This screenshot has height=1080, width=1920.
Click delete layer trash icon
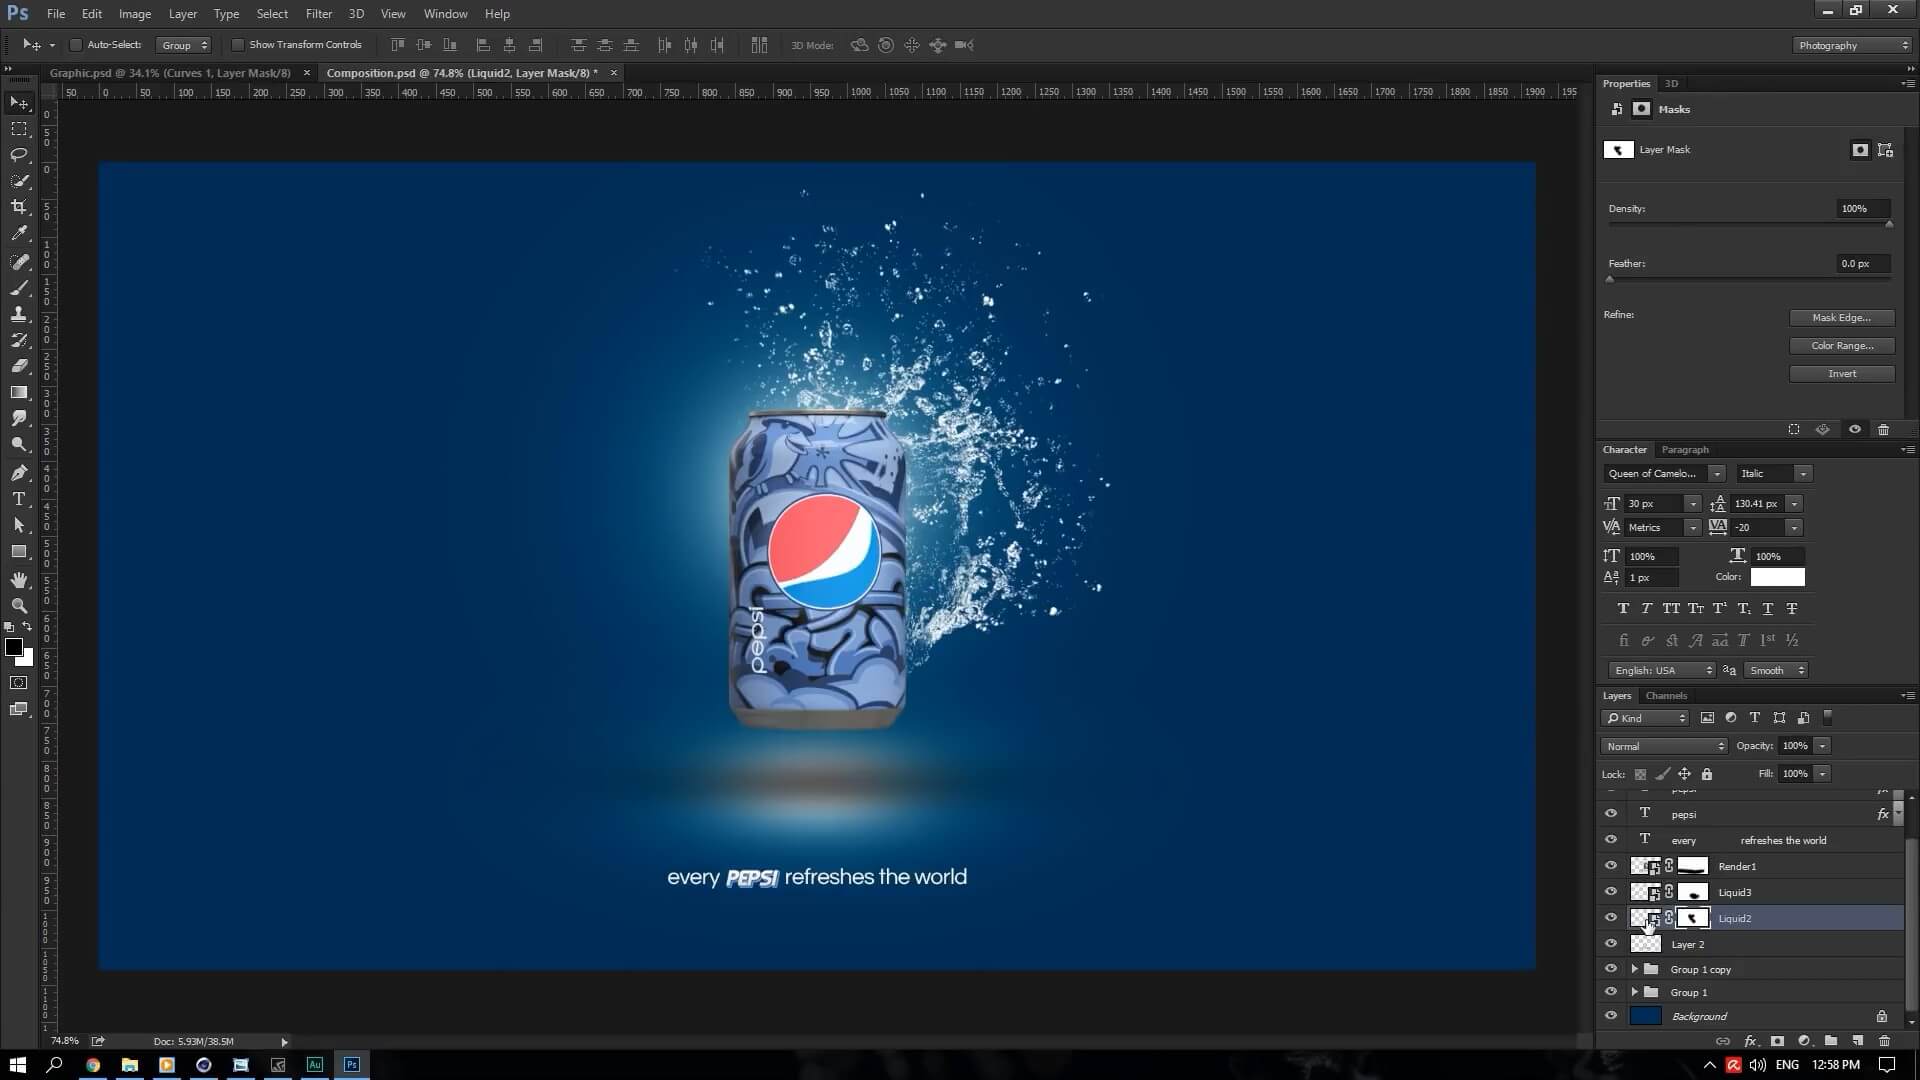(x=1884, y=1041)
